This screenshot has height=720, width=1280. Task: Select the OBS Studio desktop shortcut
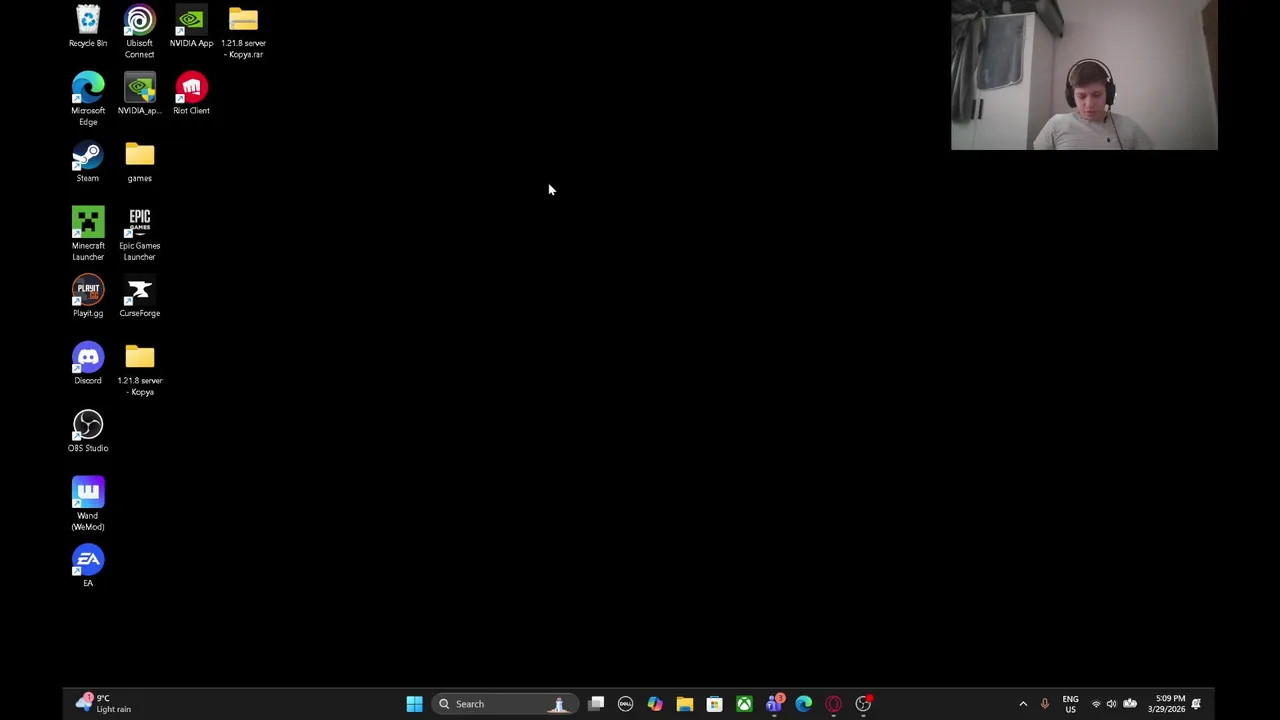pos(88,431)
